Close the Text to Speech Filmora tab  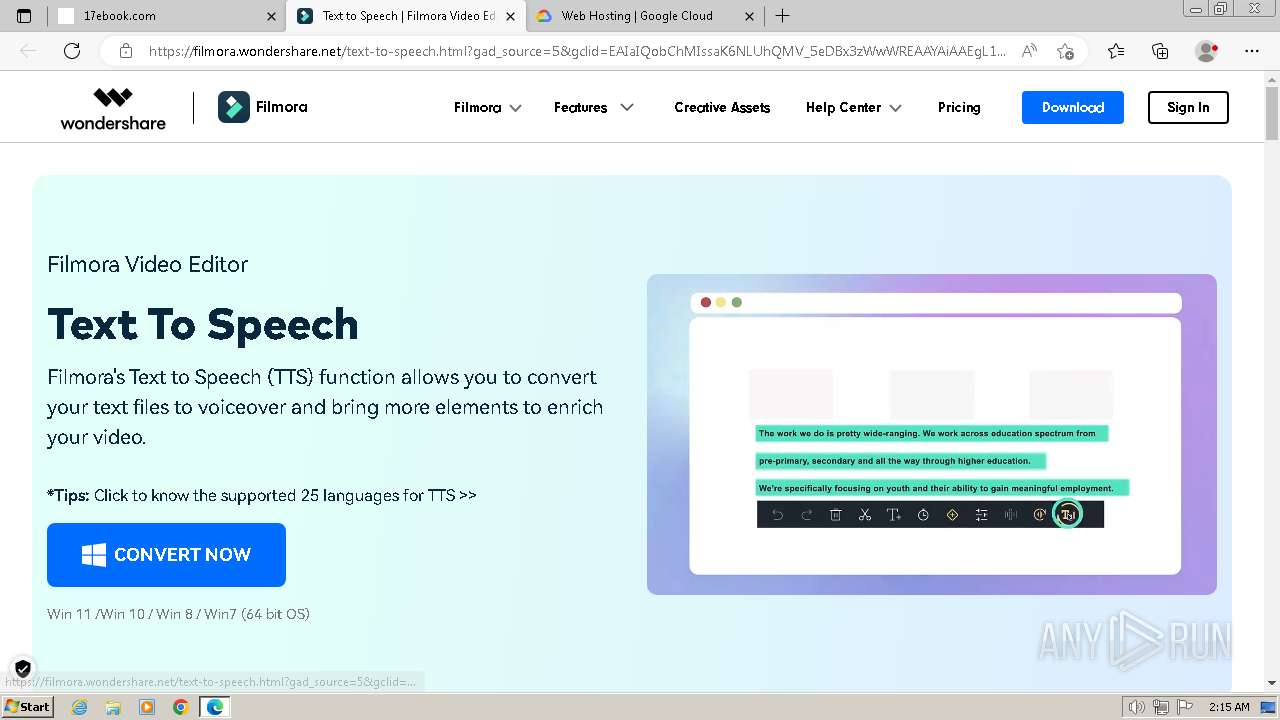tap(511, 16)
